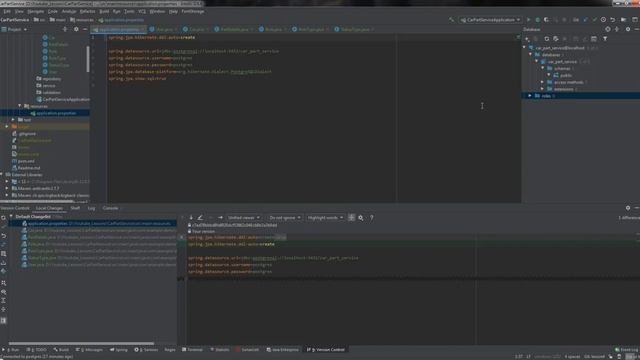This screenshot has width=640, height=360.
Task: Switch to Console tab in Version Control
Action: click(x=110, y=208)
